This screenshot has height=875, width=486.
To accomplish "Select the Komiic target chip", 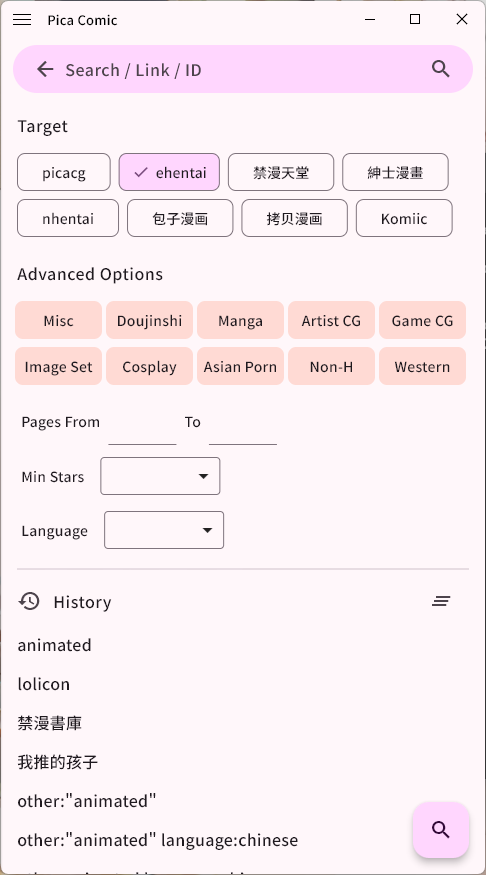I will [x=404, y=218].
